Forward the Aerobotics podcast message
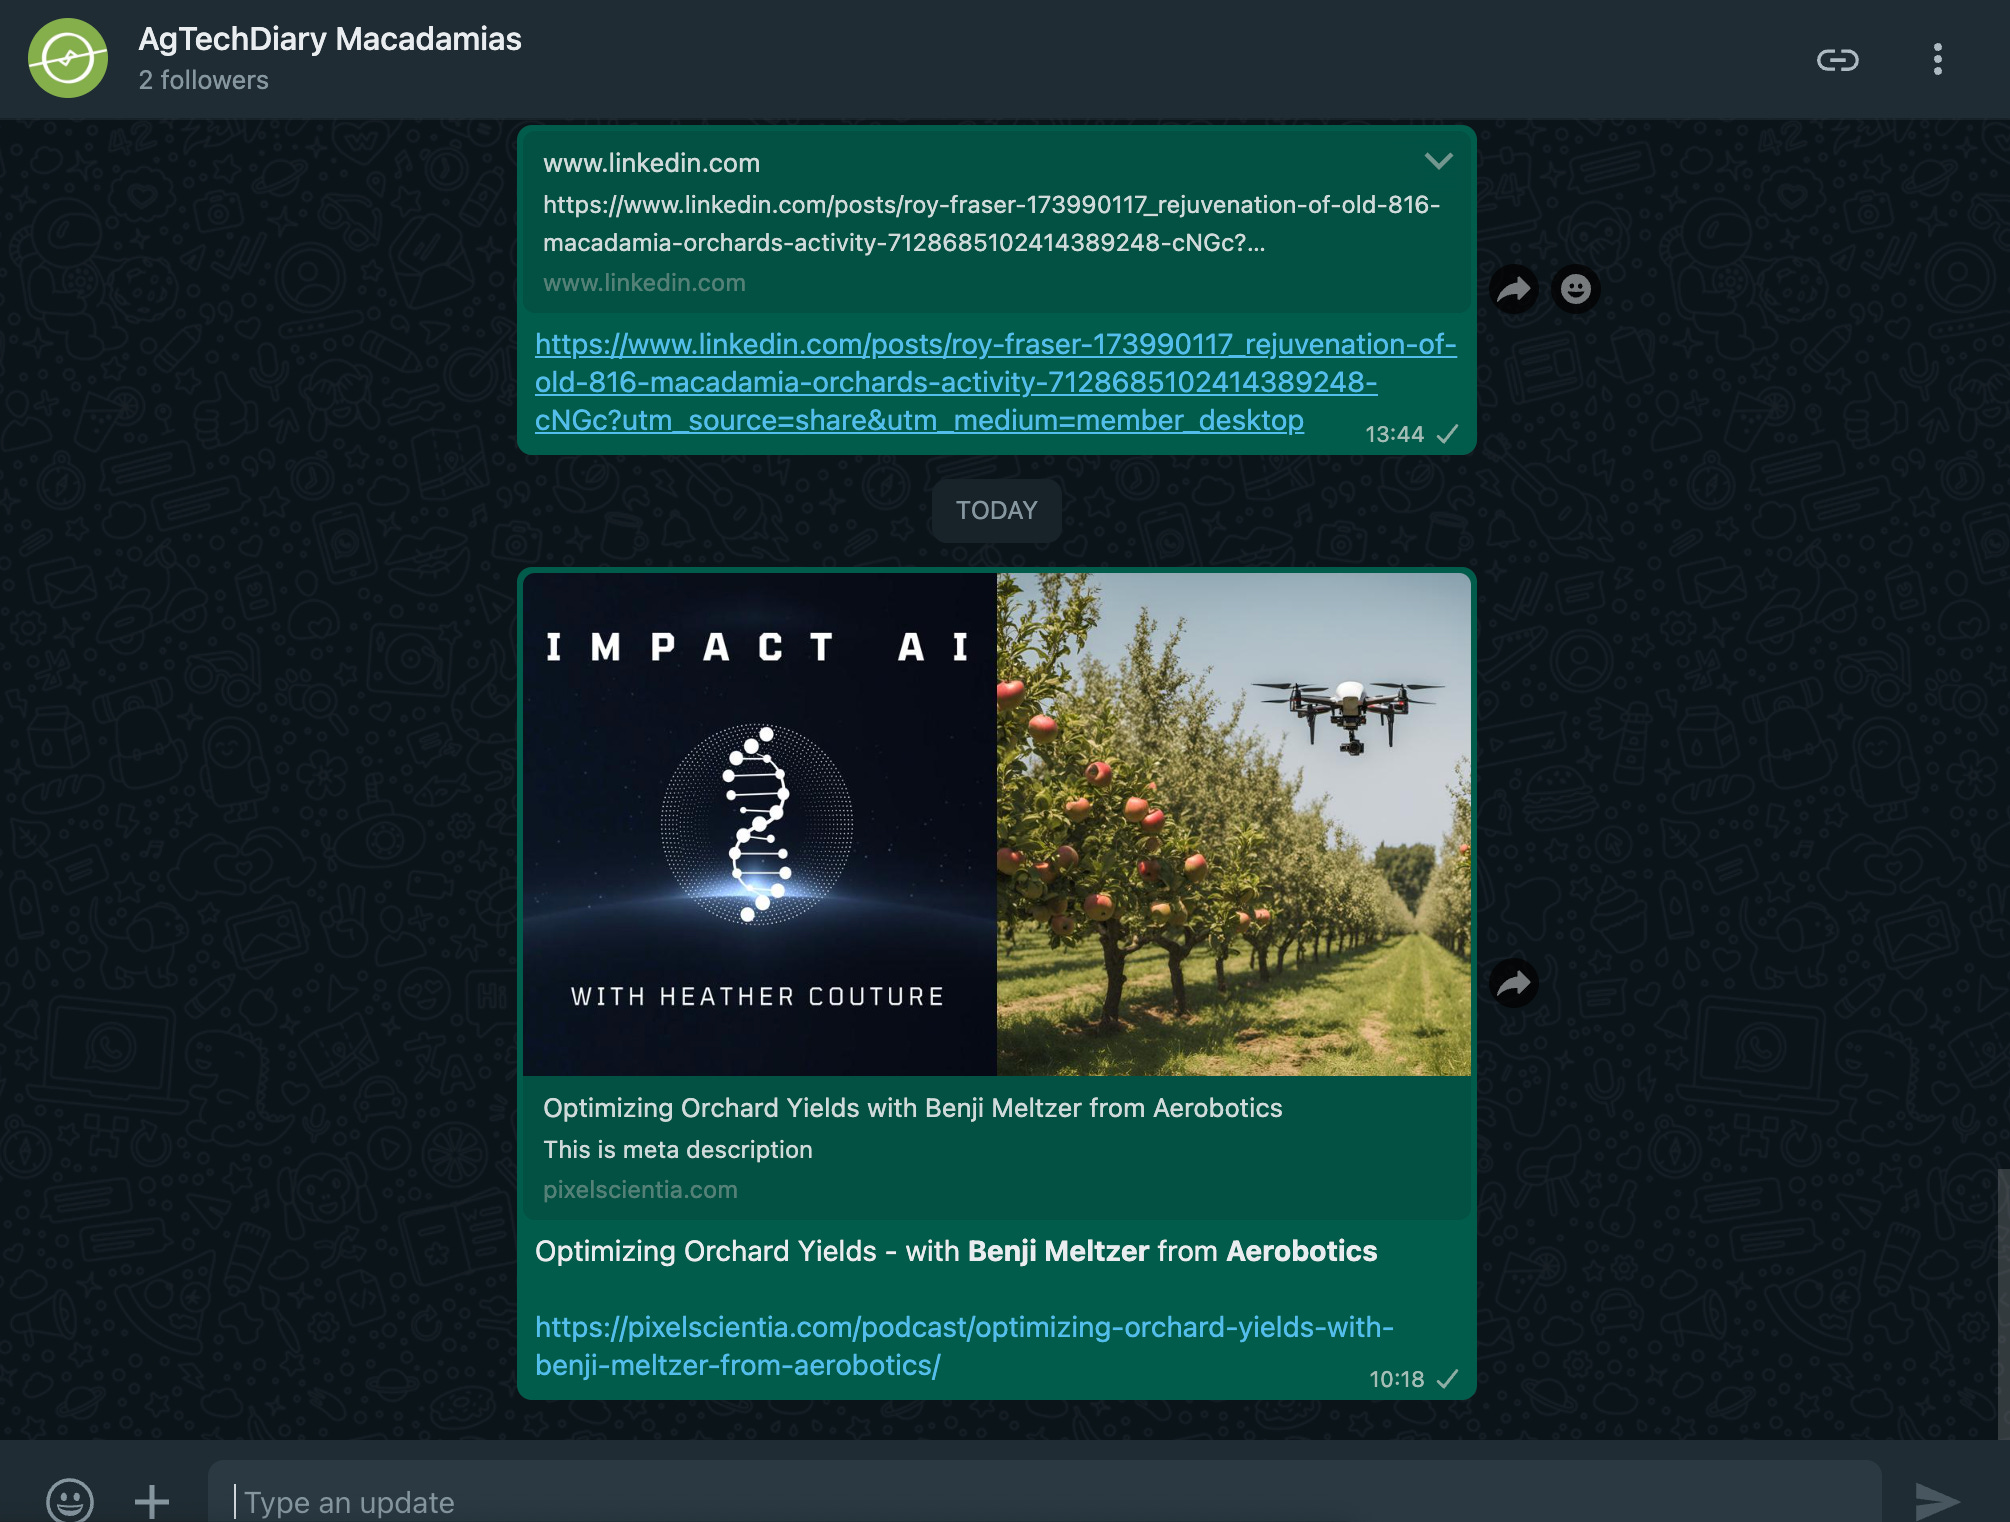2010x1522 pixels. coord(1514,983)
